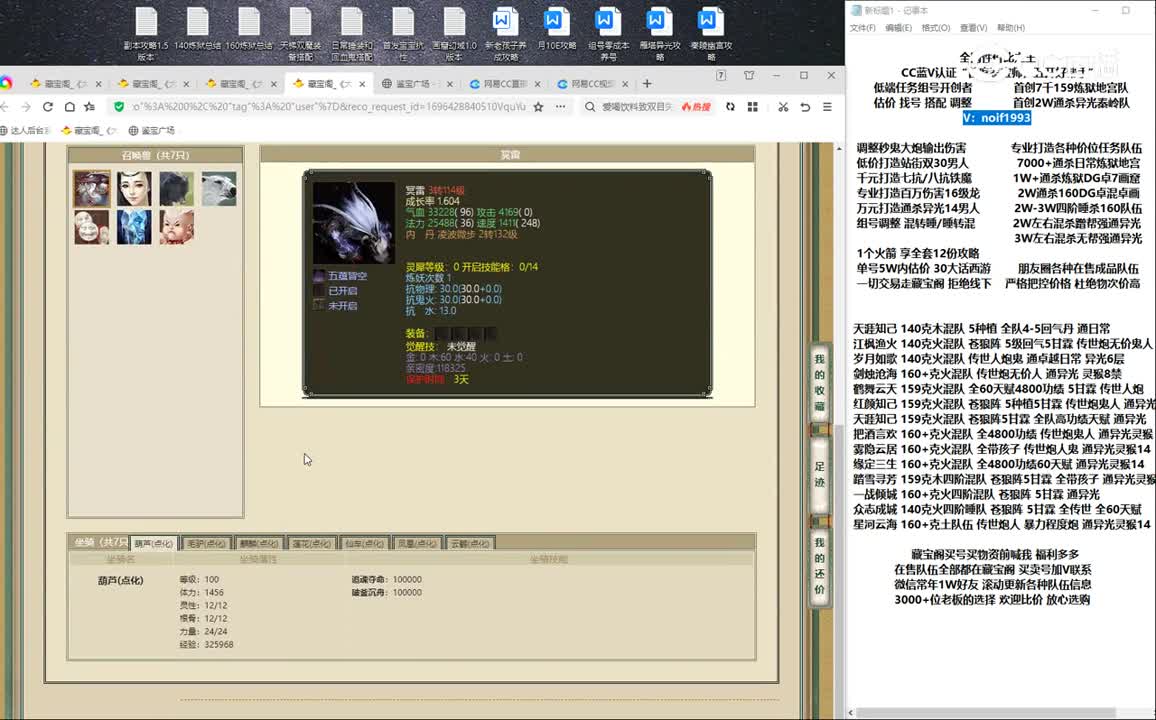The height and width of the screenshot is (720, 1156).
Task: Select the white bear summon beast thumbnail
Action: (x=219, y=189)
